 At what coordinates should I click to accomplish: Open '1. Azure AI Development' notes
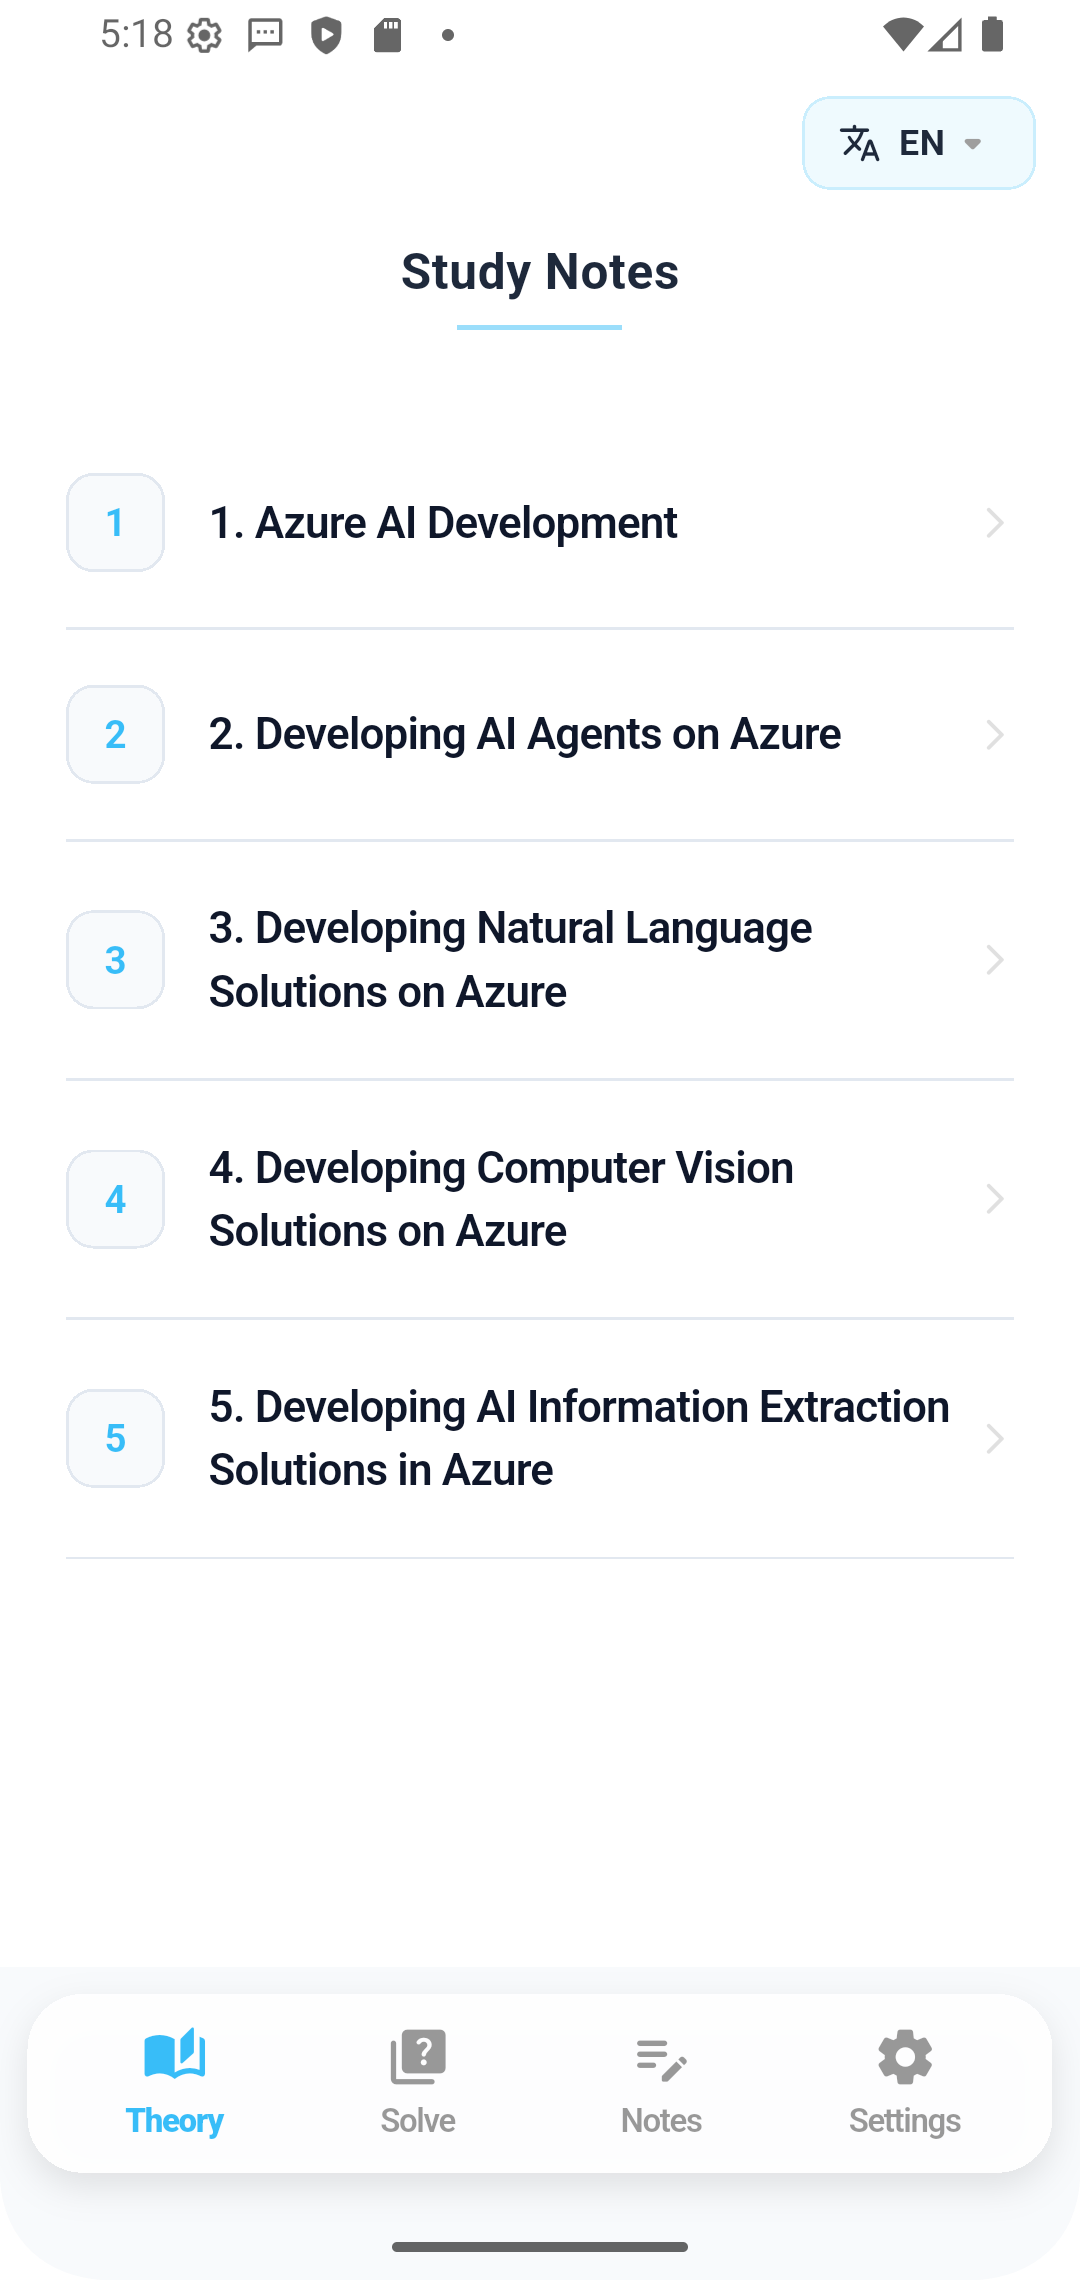540,523
